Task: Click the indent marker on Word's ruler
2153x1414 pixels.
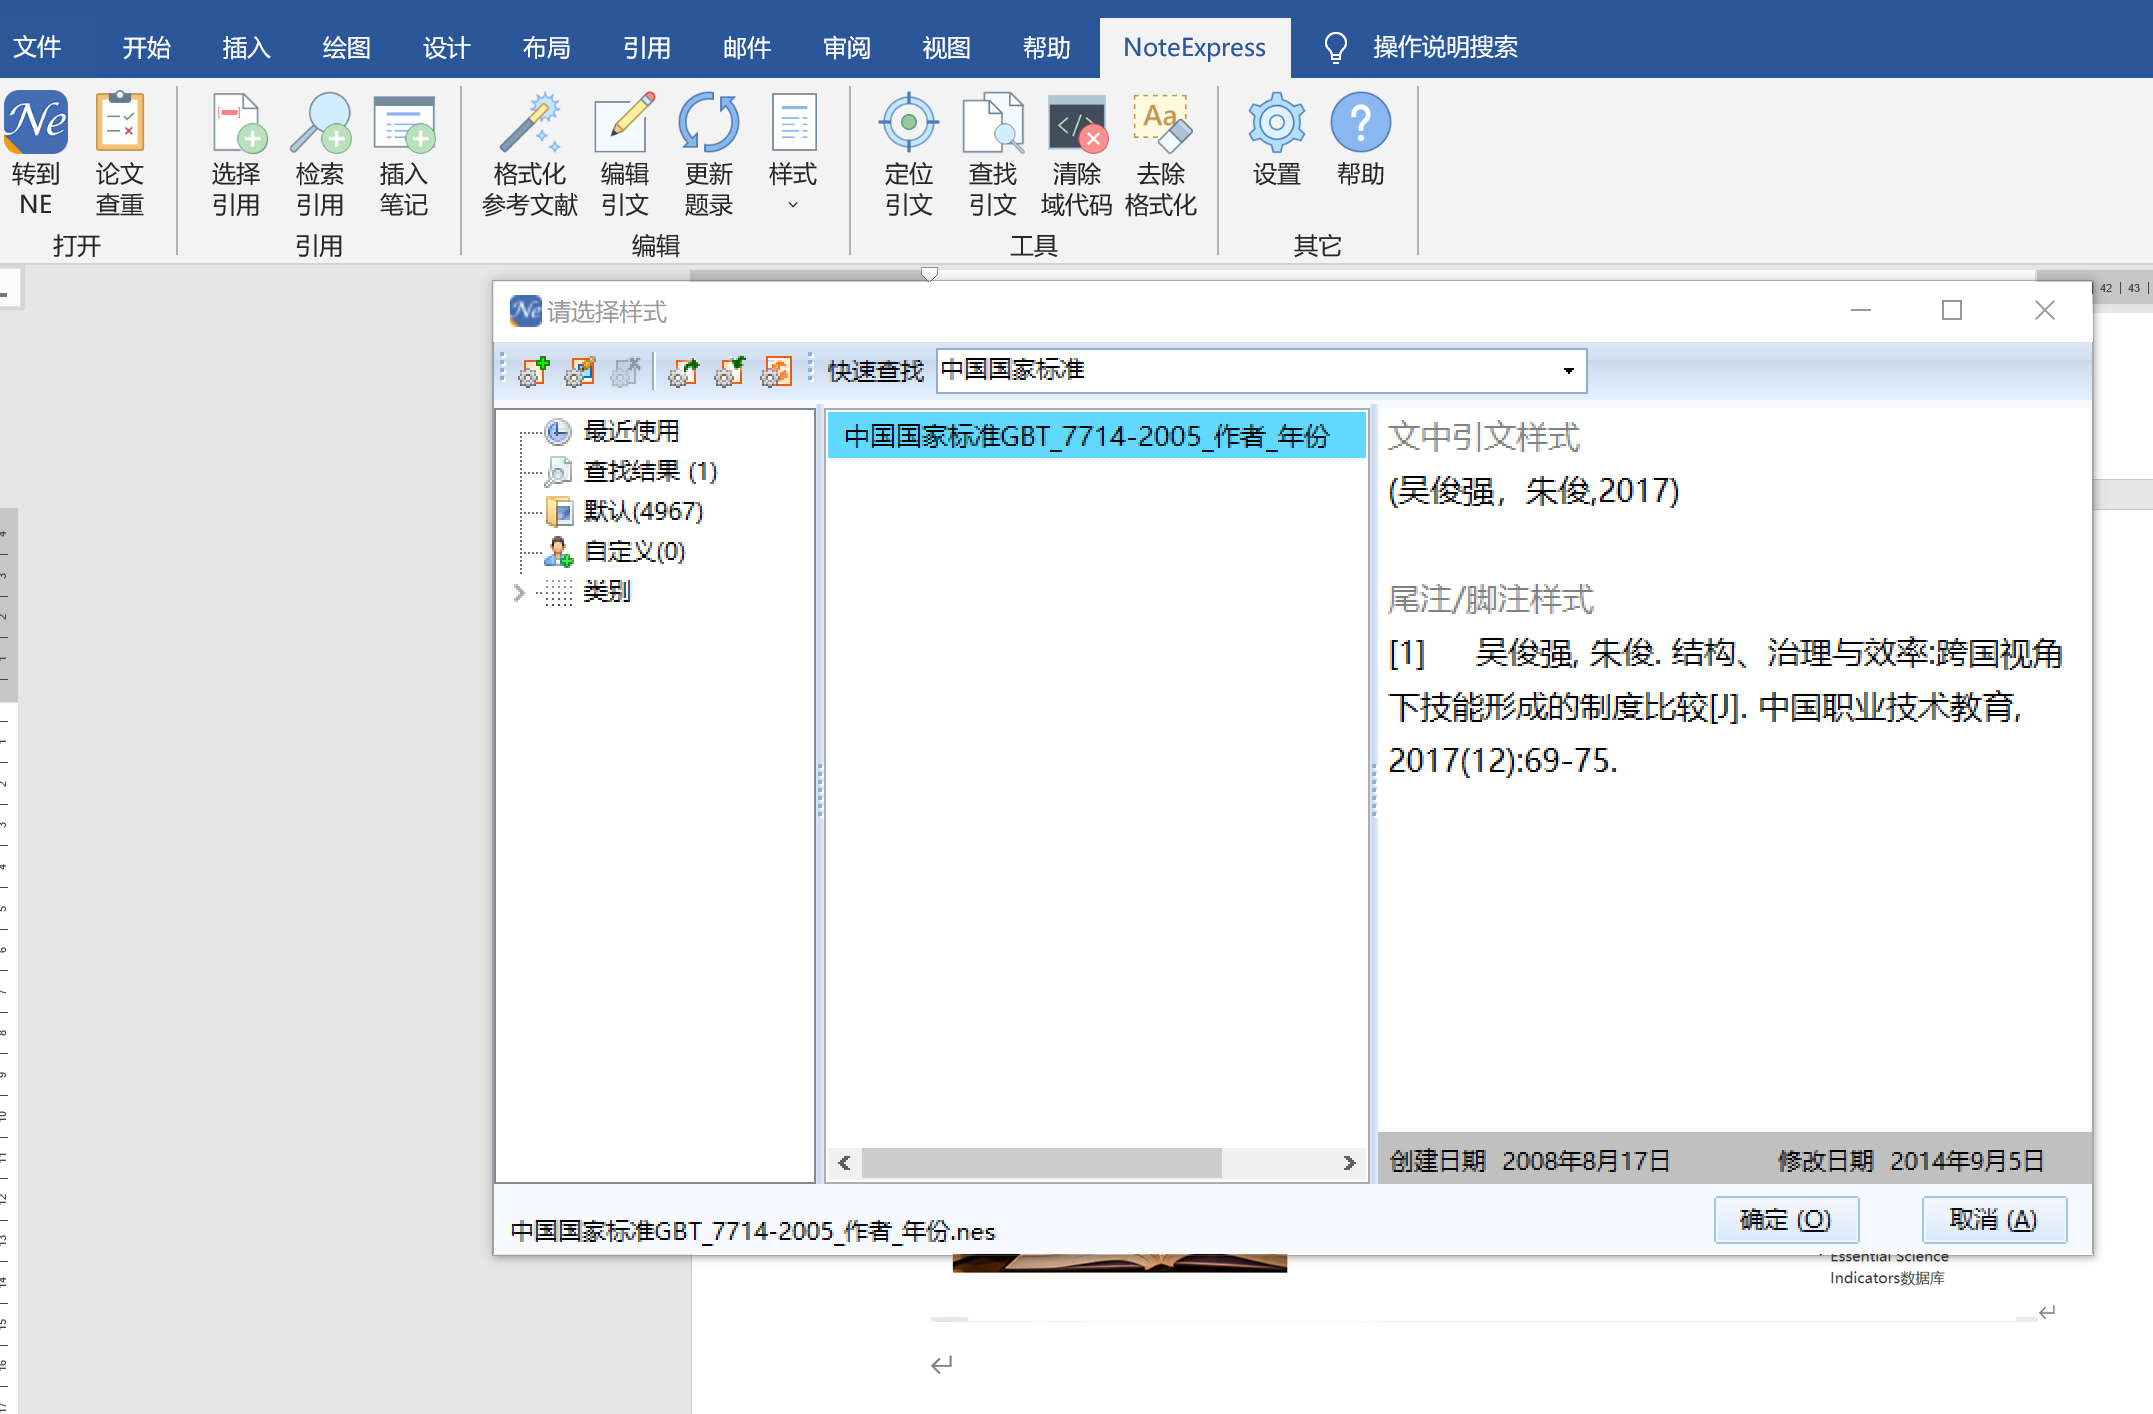Action: pos(929,273)
